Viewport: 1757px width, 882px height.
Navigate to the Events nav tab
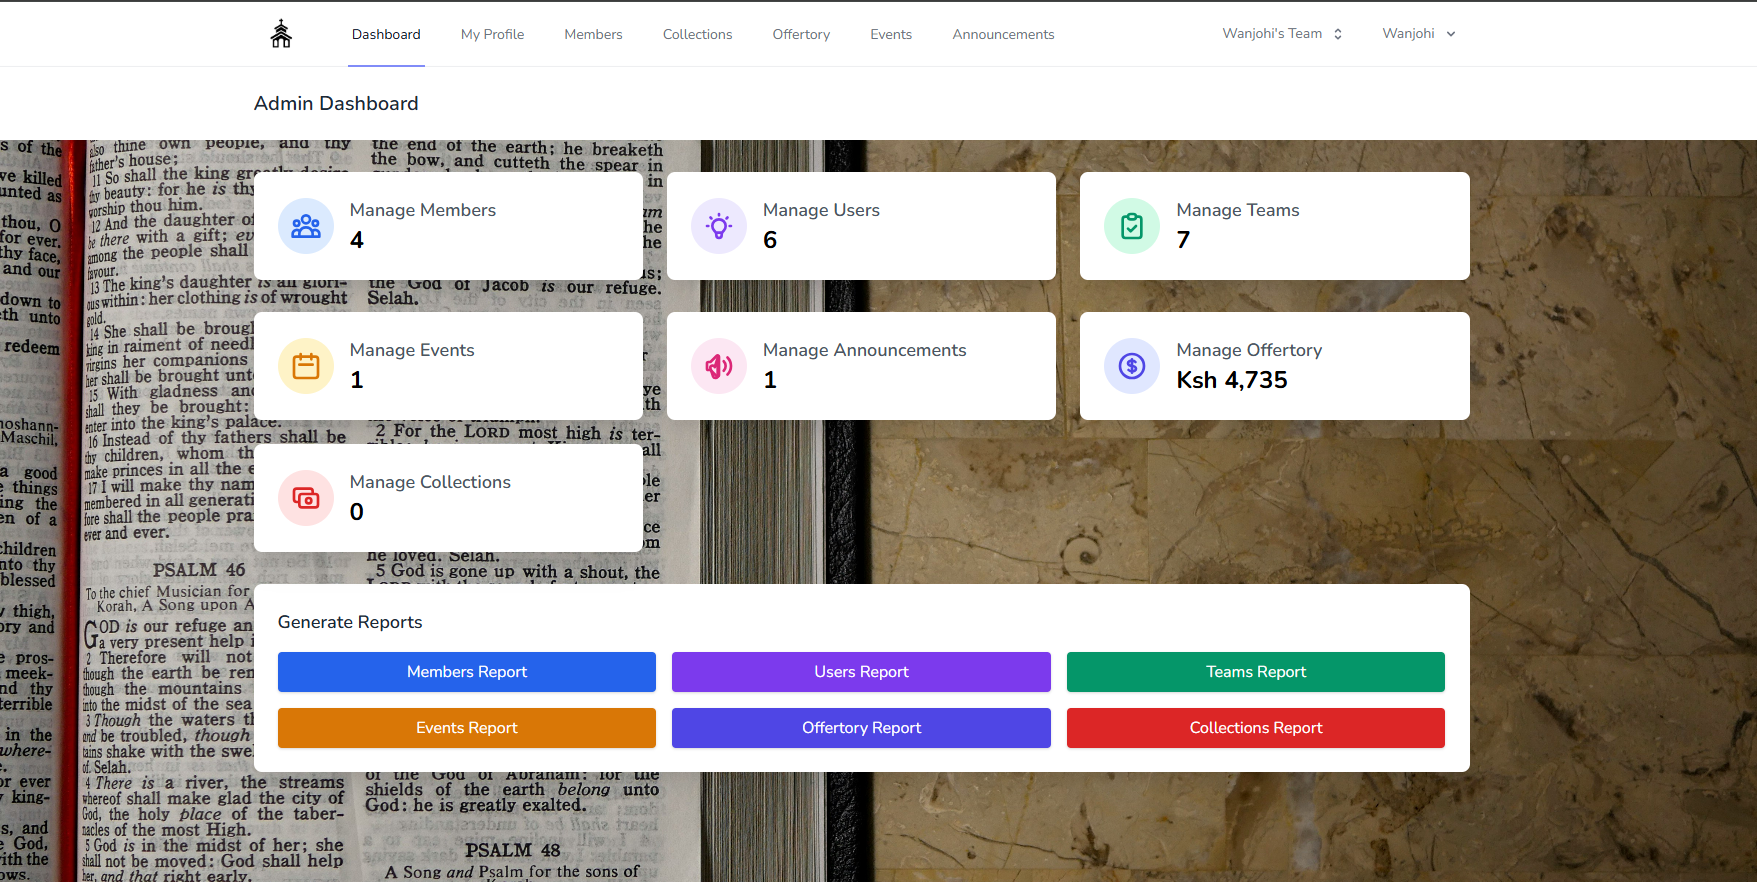[891, 34]
